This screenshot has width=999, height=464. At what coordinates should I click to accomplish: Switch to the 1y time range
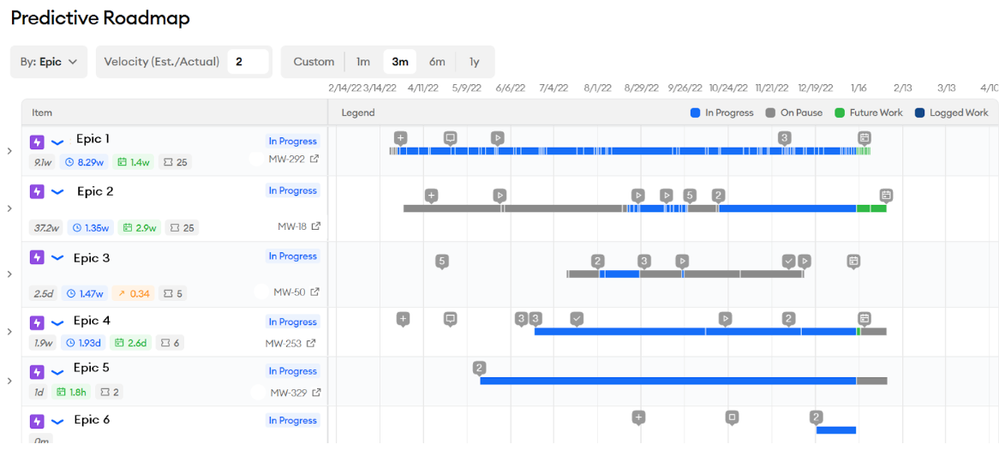click(474, 62)
